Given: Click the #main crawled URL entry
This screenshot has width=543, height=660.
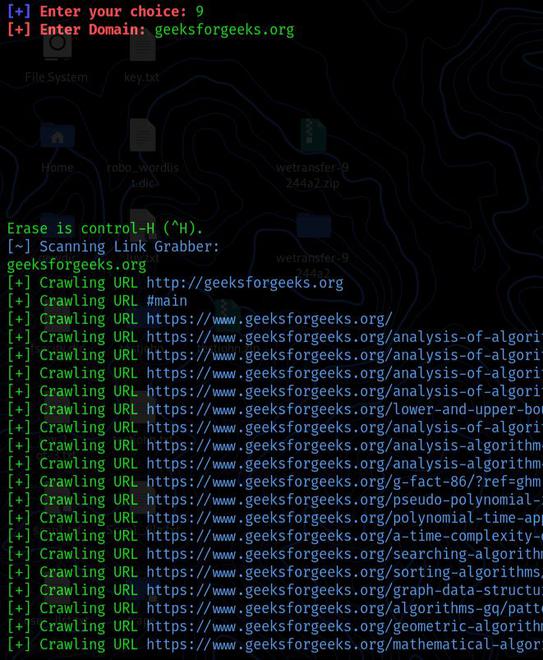Looking at the screenshot, I should pos(167,301).
